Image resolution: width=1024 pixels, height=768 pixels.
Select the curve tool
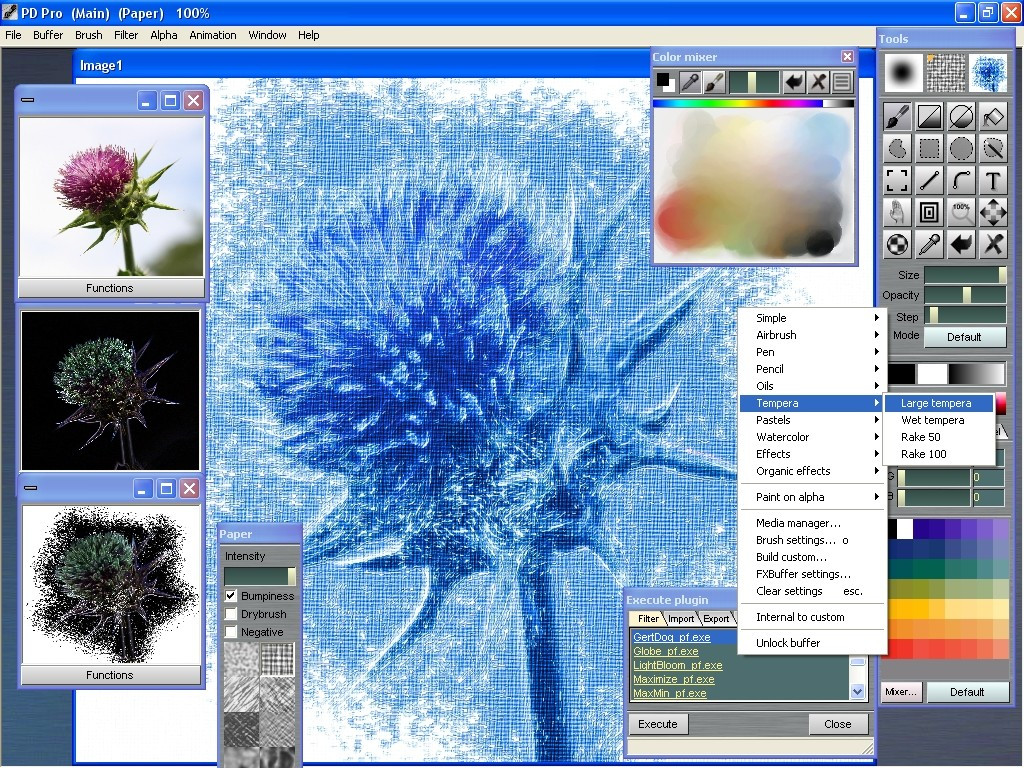click(x=961, y=180)
